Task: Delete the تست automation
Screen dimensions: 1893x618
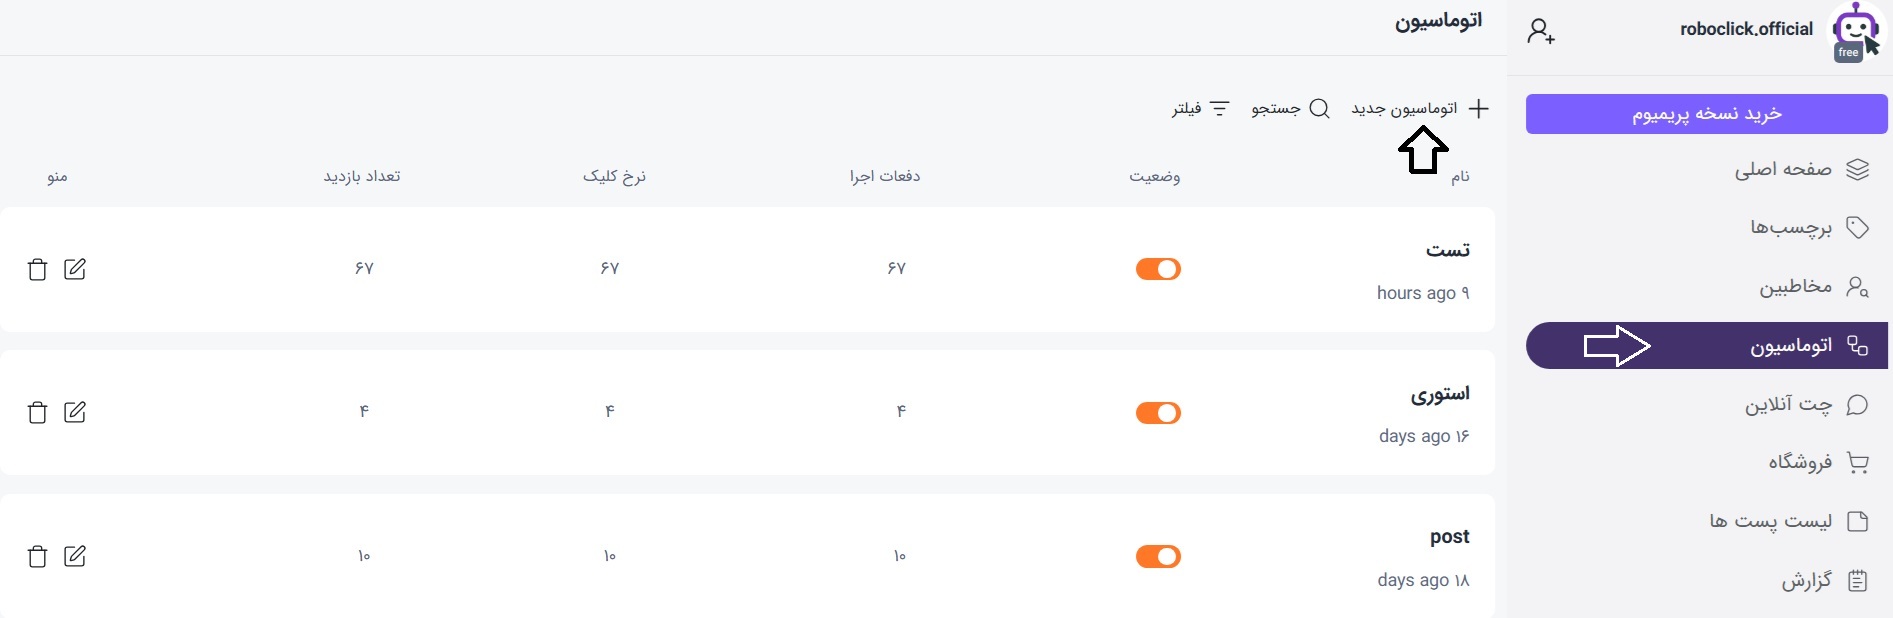Action: 37,269
